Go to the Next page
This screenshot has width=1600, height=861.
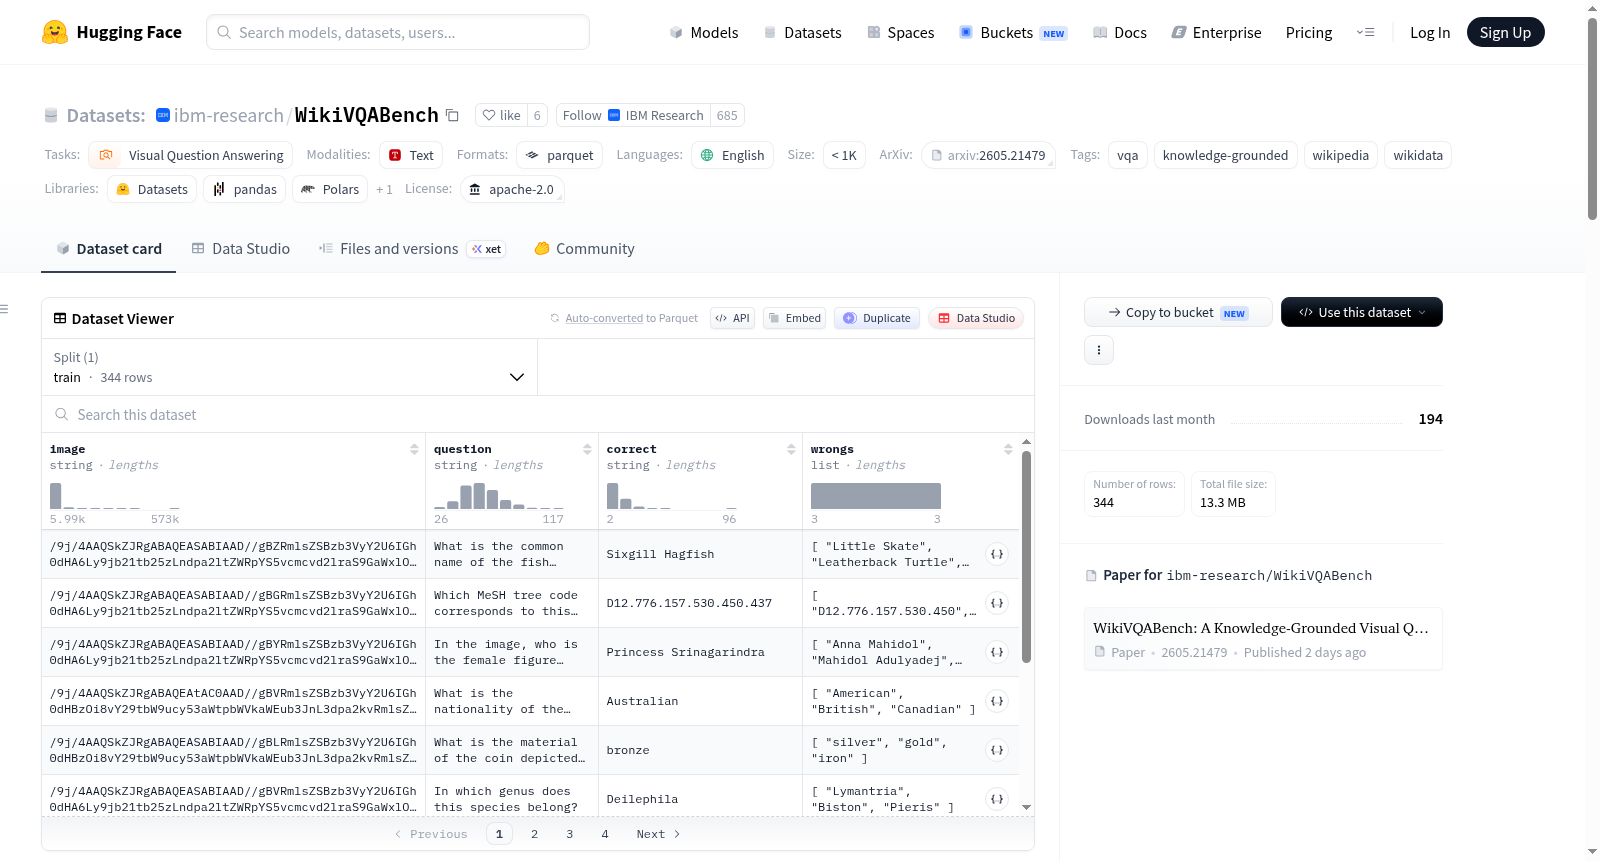click(x=658, y=834)
